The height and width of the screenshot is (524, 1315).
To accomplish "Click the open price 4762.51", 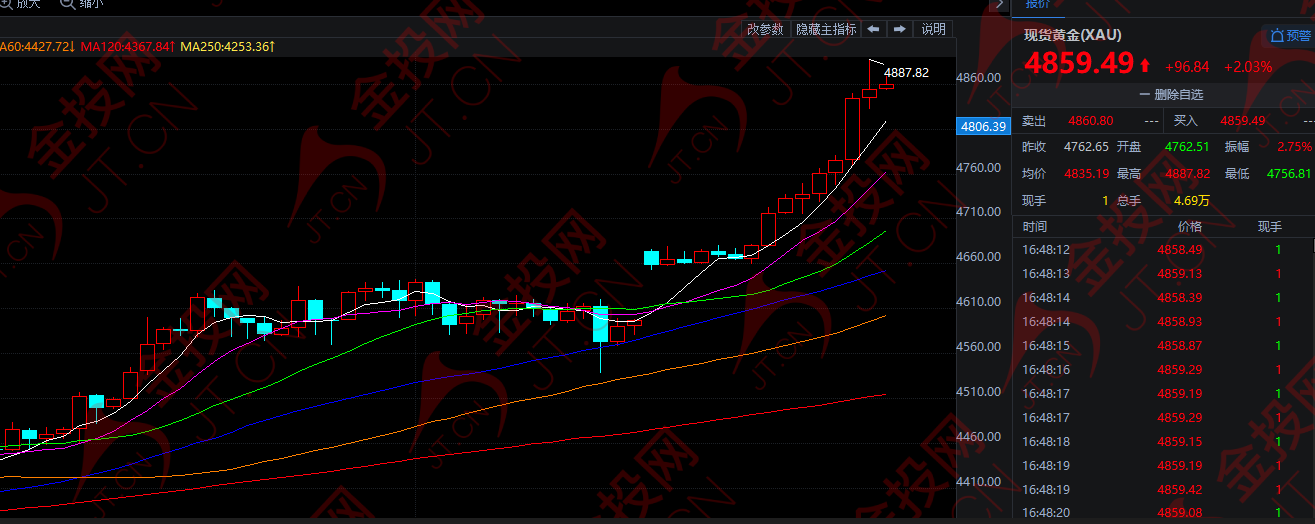I will (x=1188, y=147).
